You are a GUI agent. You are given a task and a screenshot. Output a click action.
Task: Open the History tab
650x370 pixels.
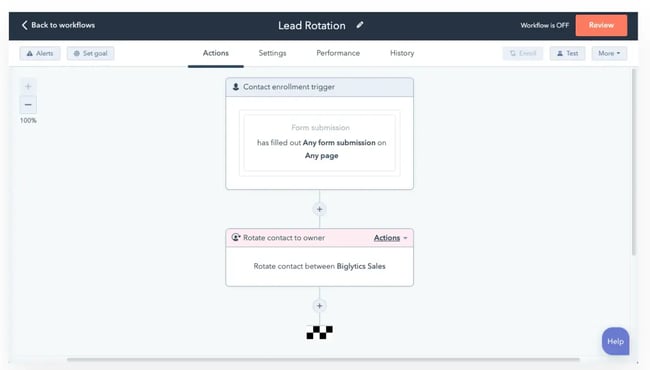402,53
